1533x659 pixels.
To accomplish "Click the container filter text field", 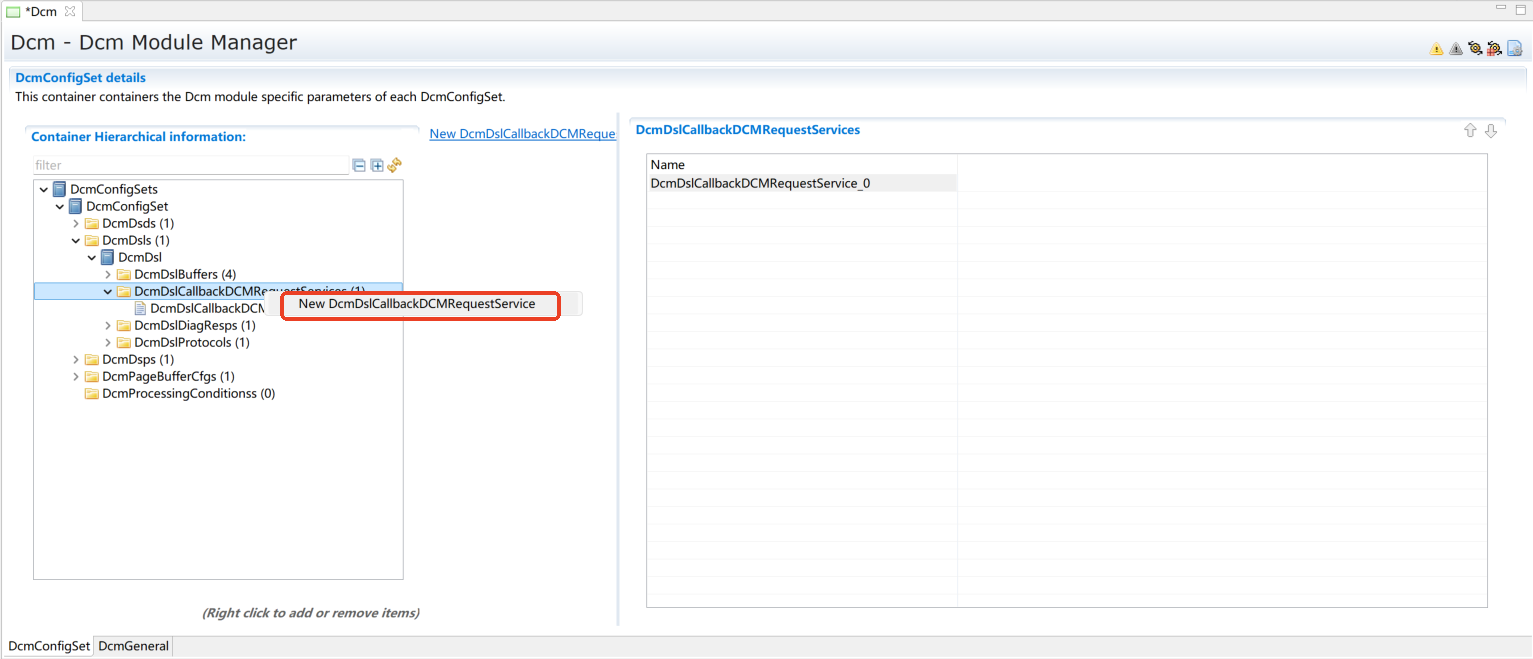I will point(190,165).
